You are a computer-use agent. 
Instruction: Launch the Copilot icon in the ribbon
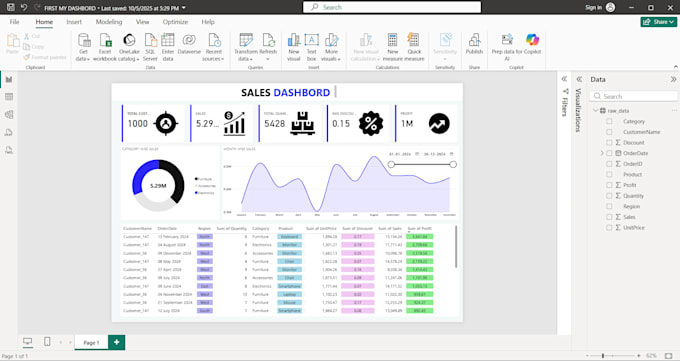pos(533,40)
